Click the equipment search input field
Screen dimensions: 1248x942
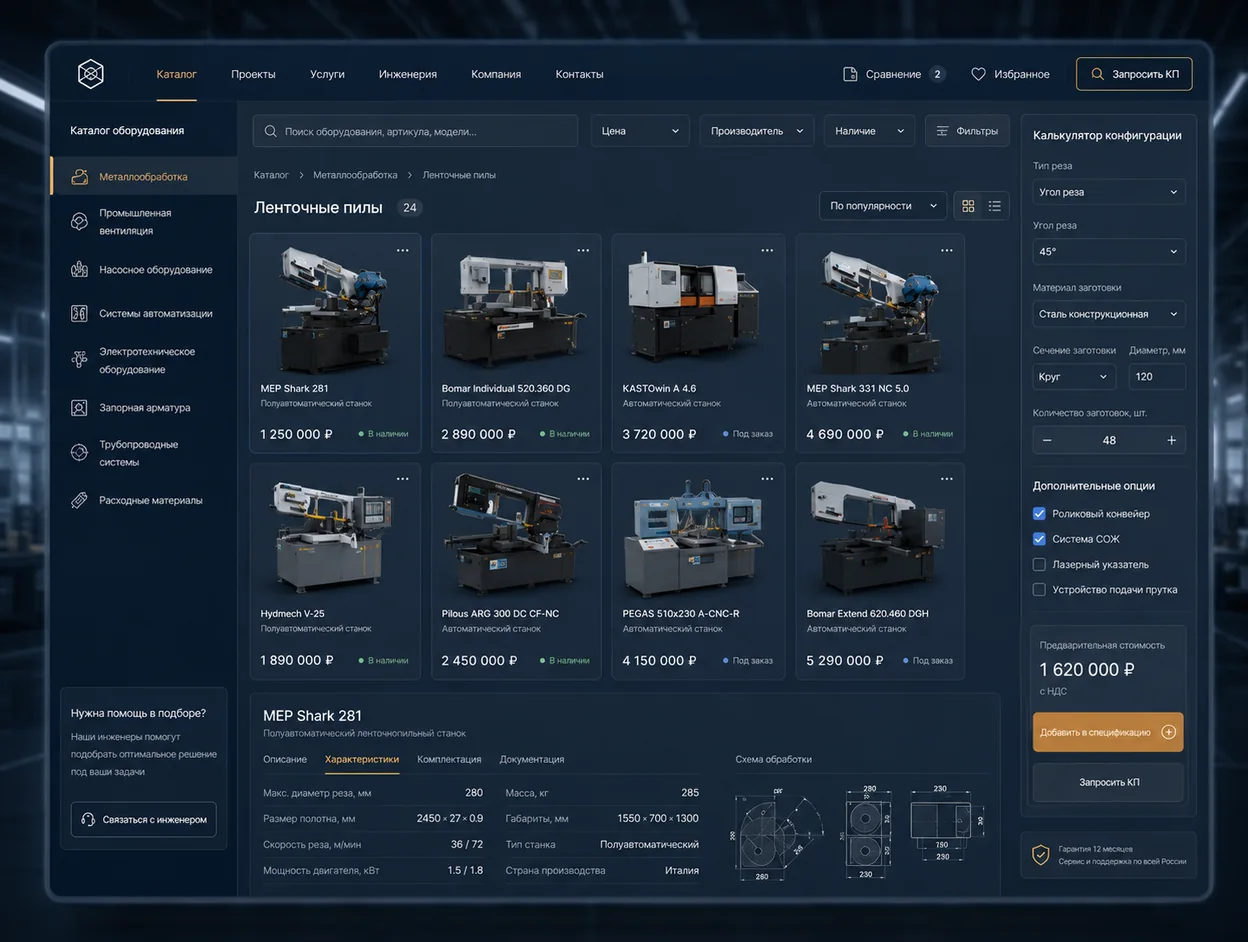click(x=416, y=131)
